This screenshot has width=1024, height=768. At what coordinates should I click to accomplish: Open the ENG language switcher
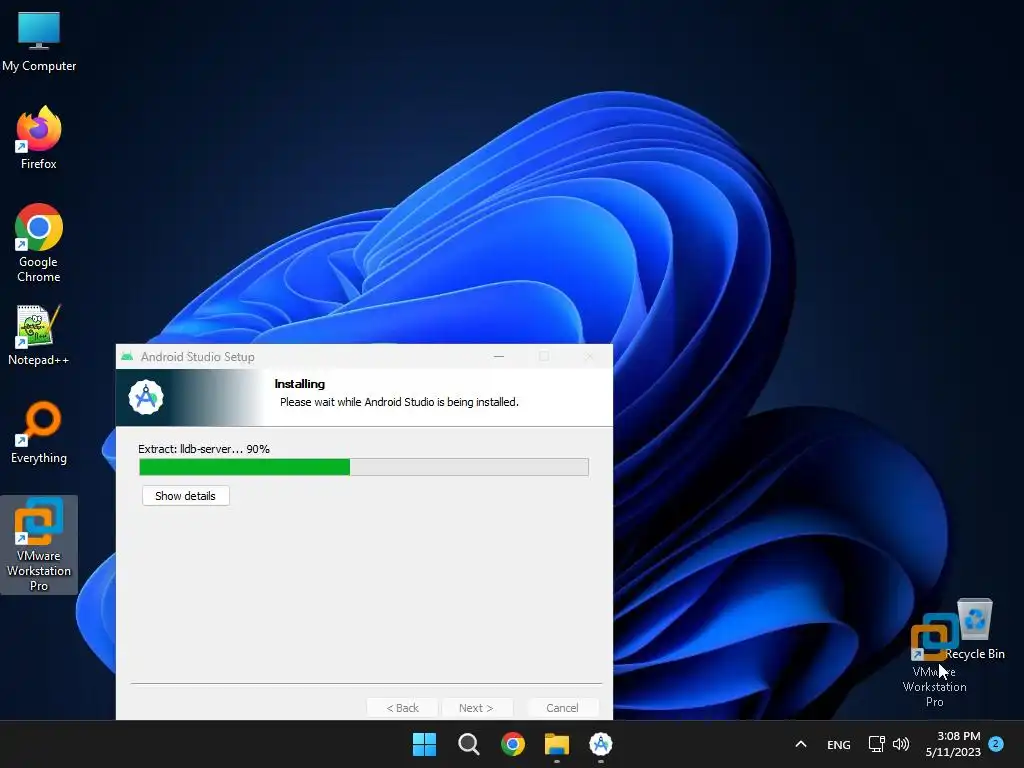point(839,744)
